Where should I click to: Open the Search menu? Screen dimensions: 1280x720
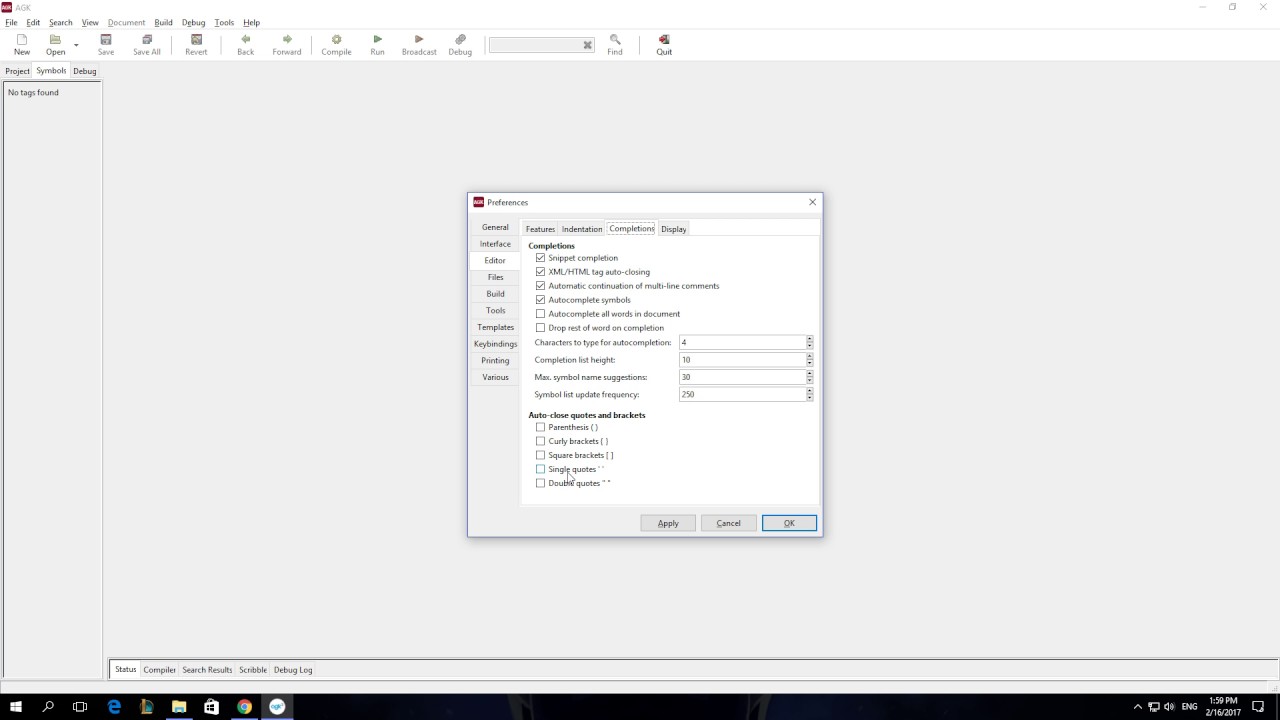60,22
